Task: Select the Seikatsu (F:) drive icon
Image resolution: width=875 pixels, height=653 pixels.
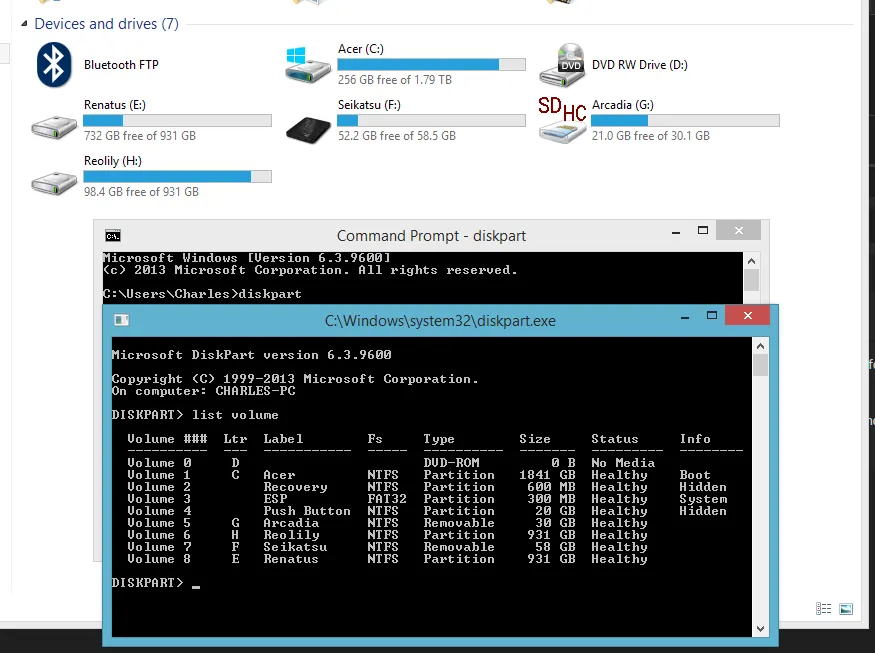Action: click(308, 129)
